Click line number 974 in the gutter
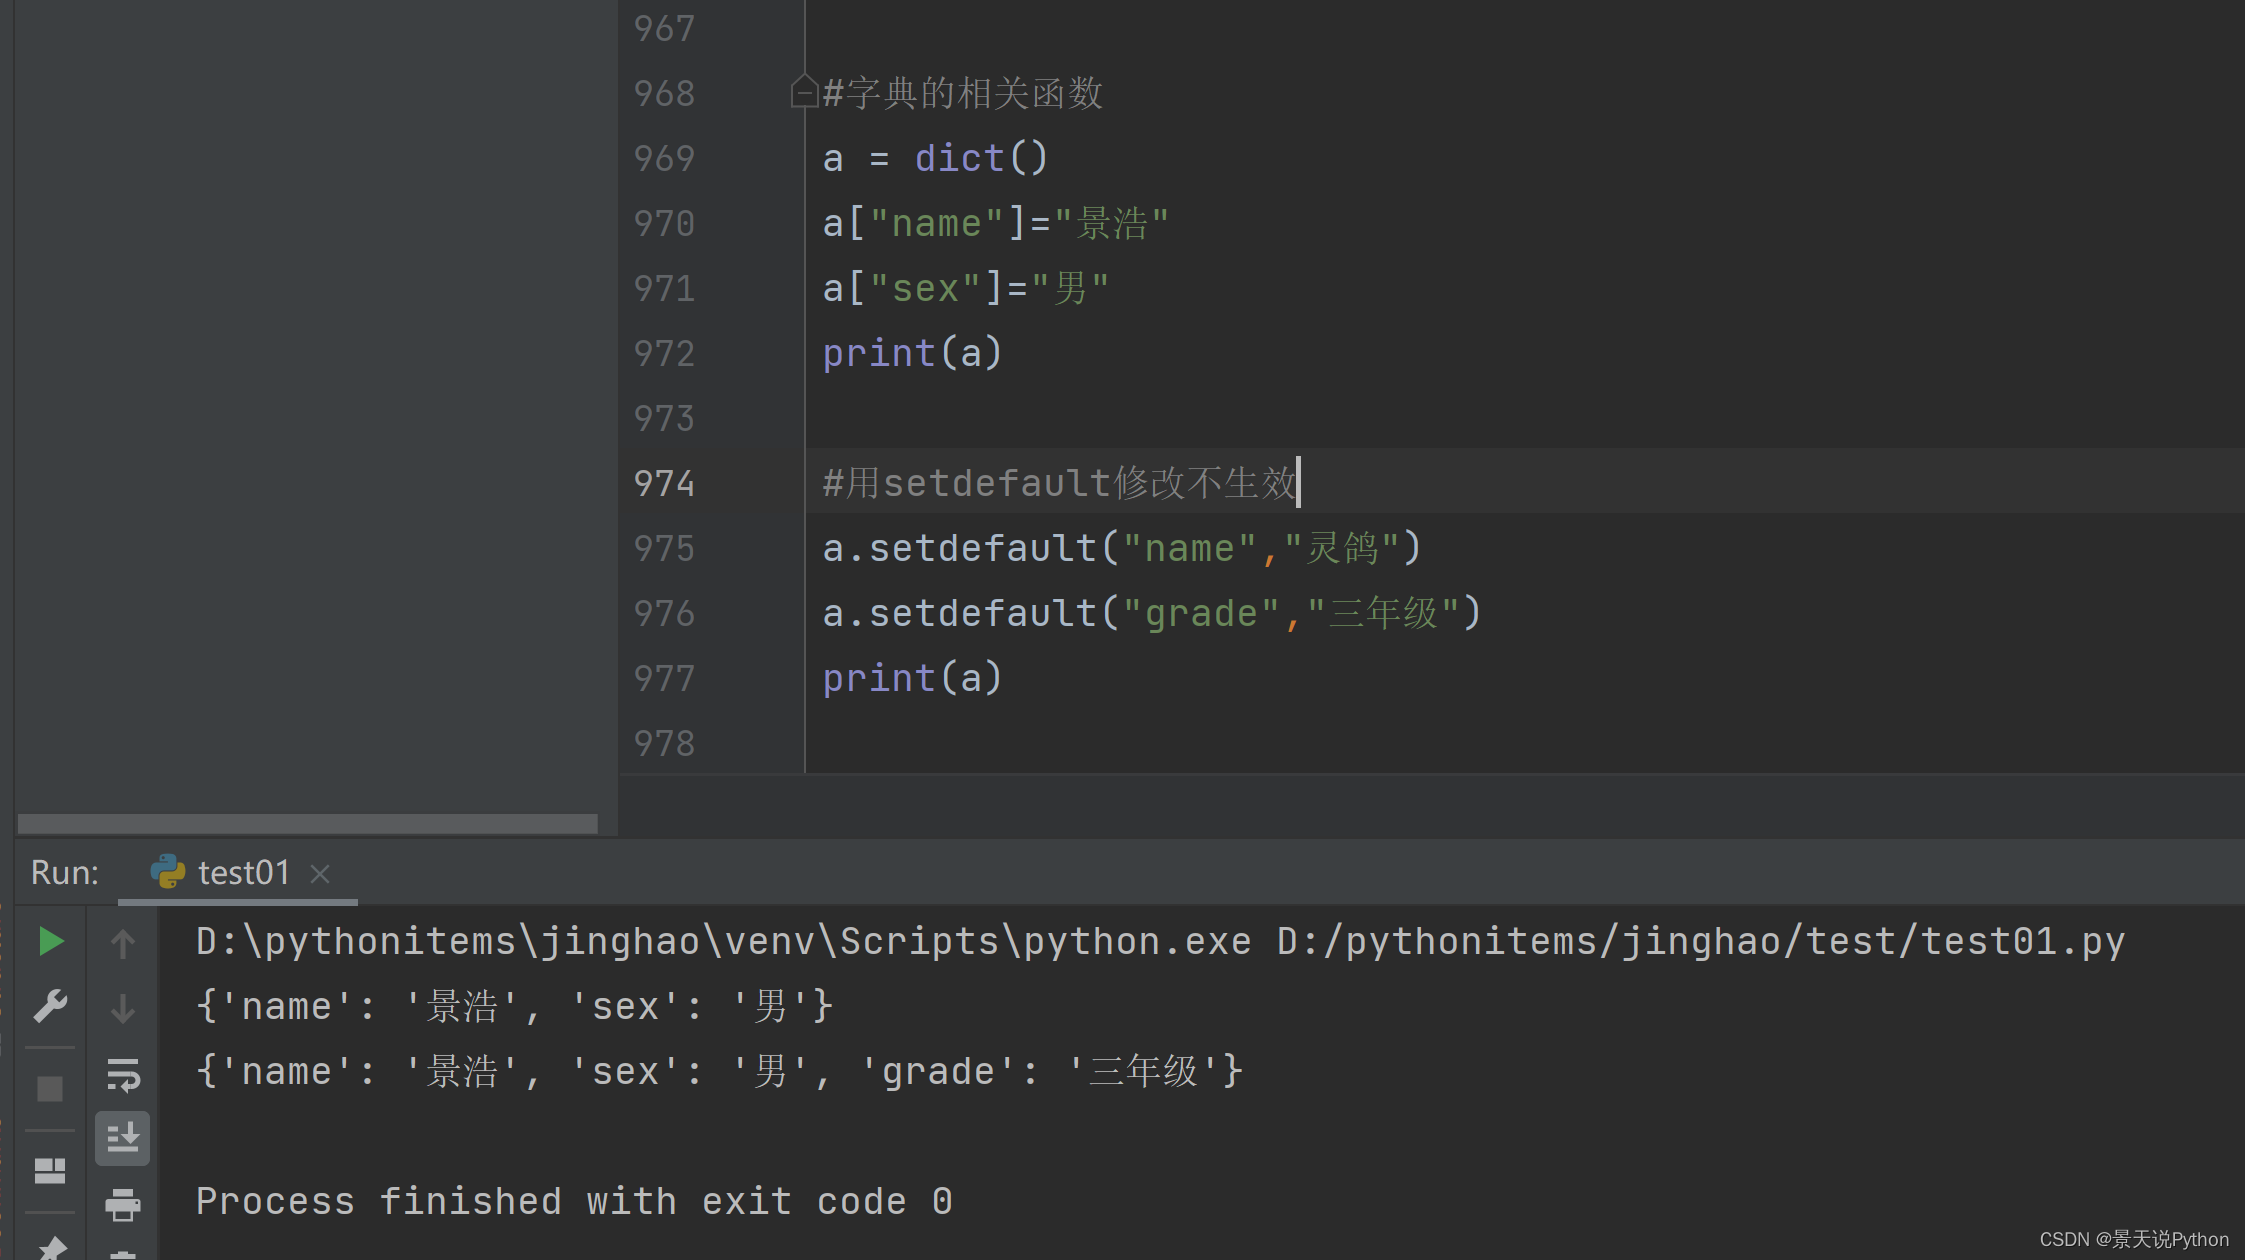The image size is (2245, 1260). click(x=664, y=484)
